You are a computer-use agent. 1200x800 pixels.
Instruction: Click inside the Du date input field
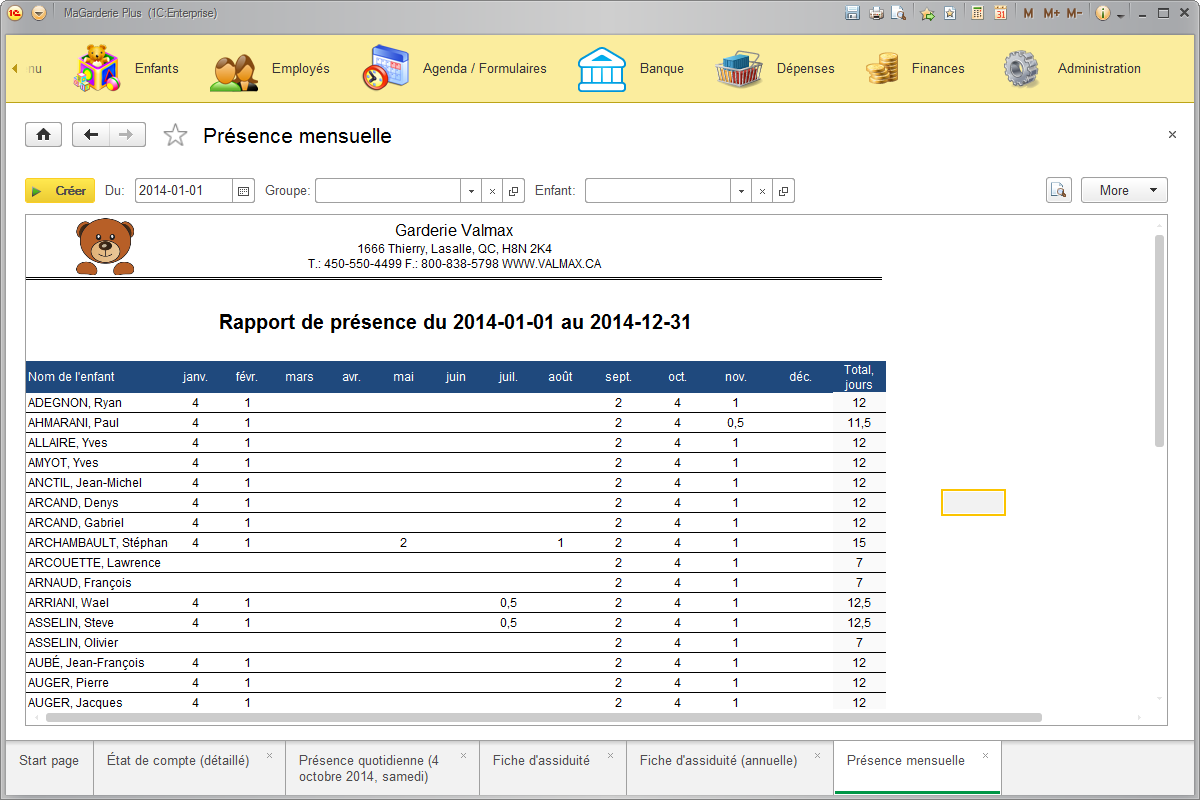point(185,190)
